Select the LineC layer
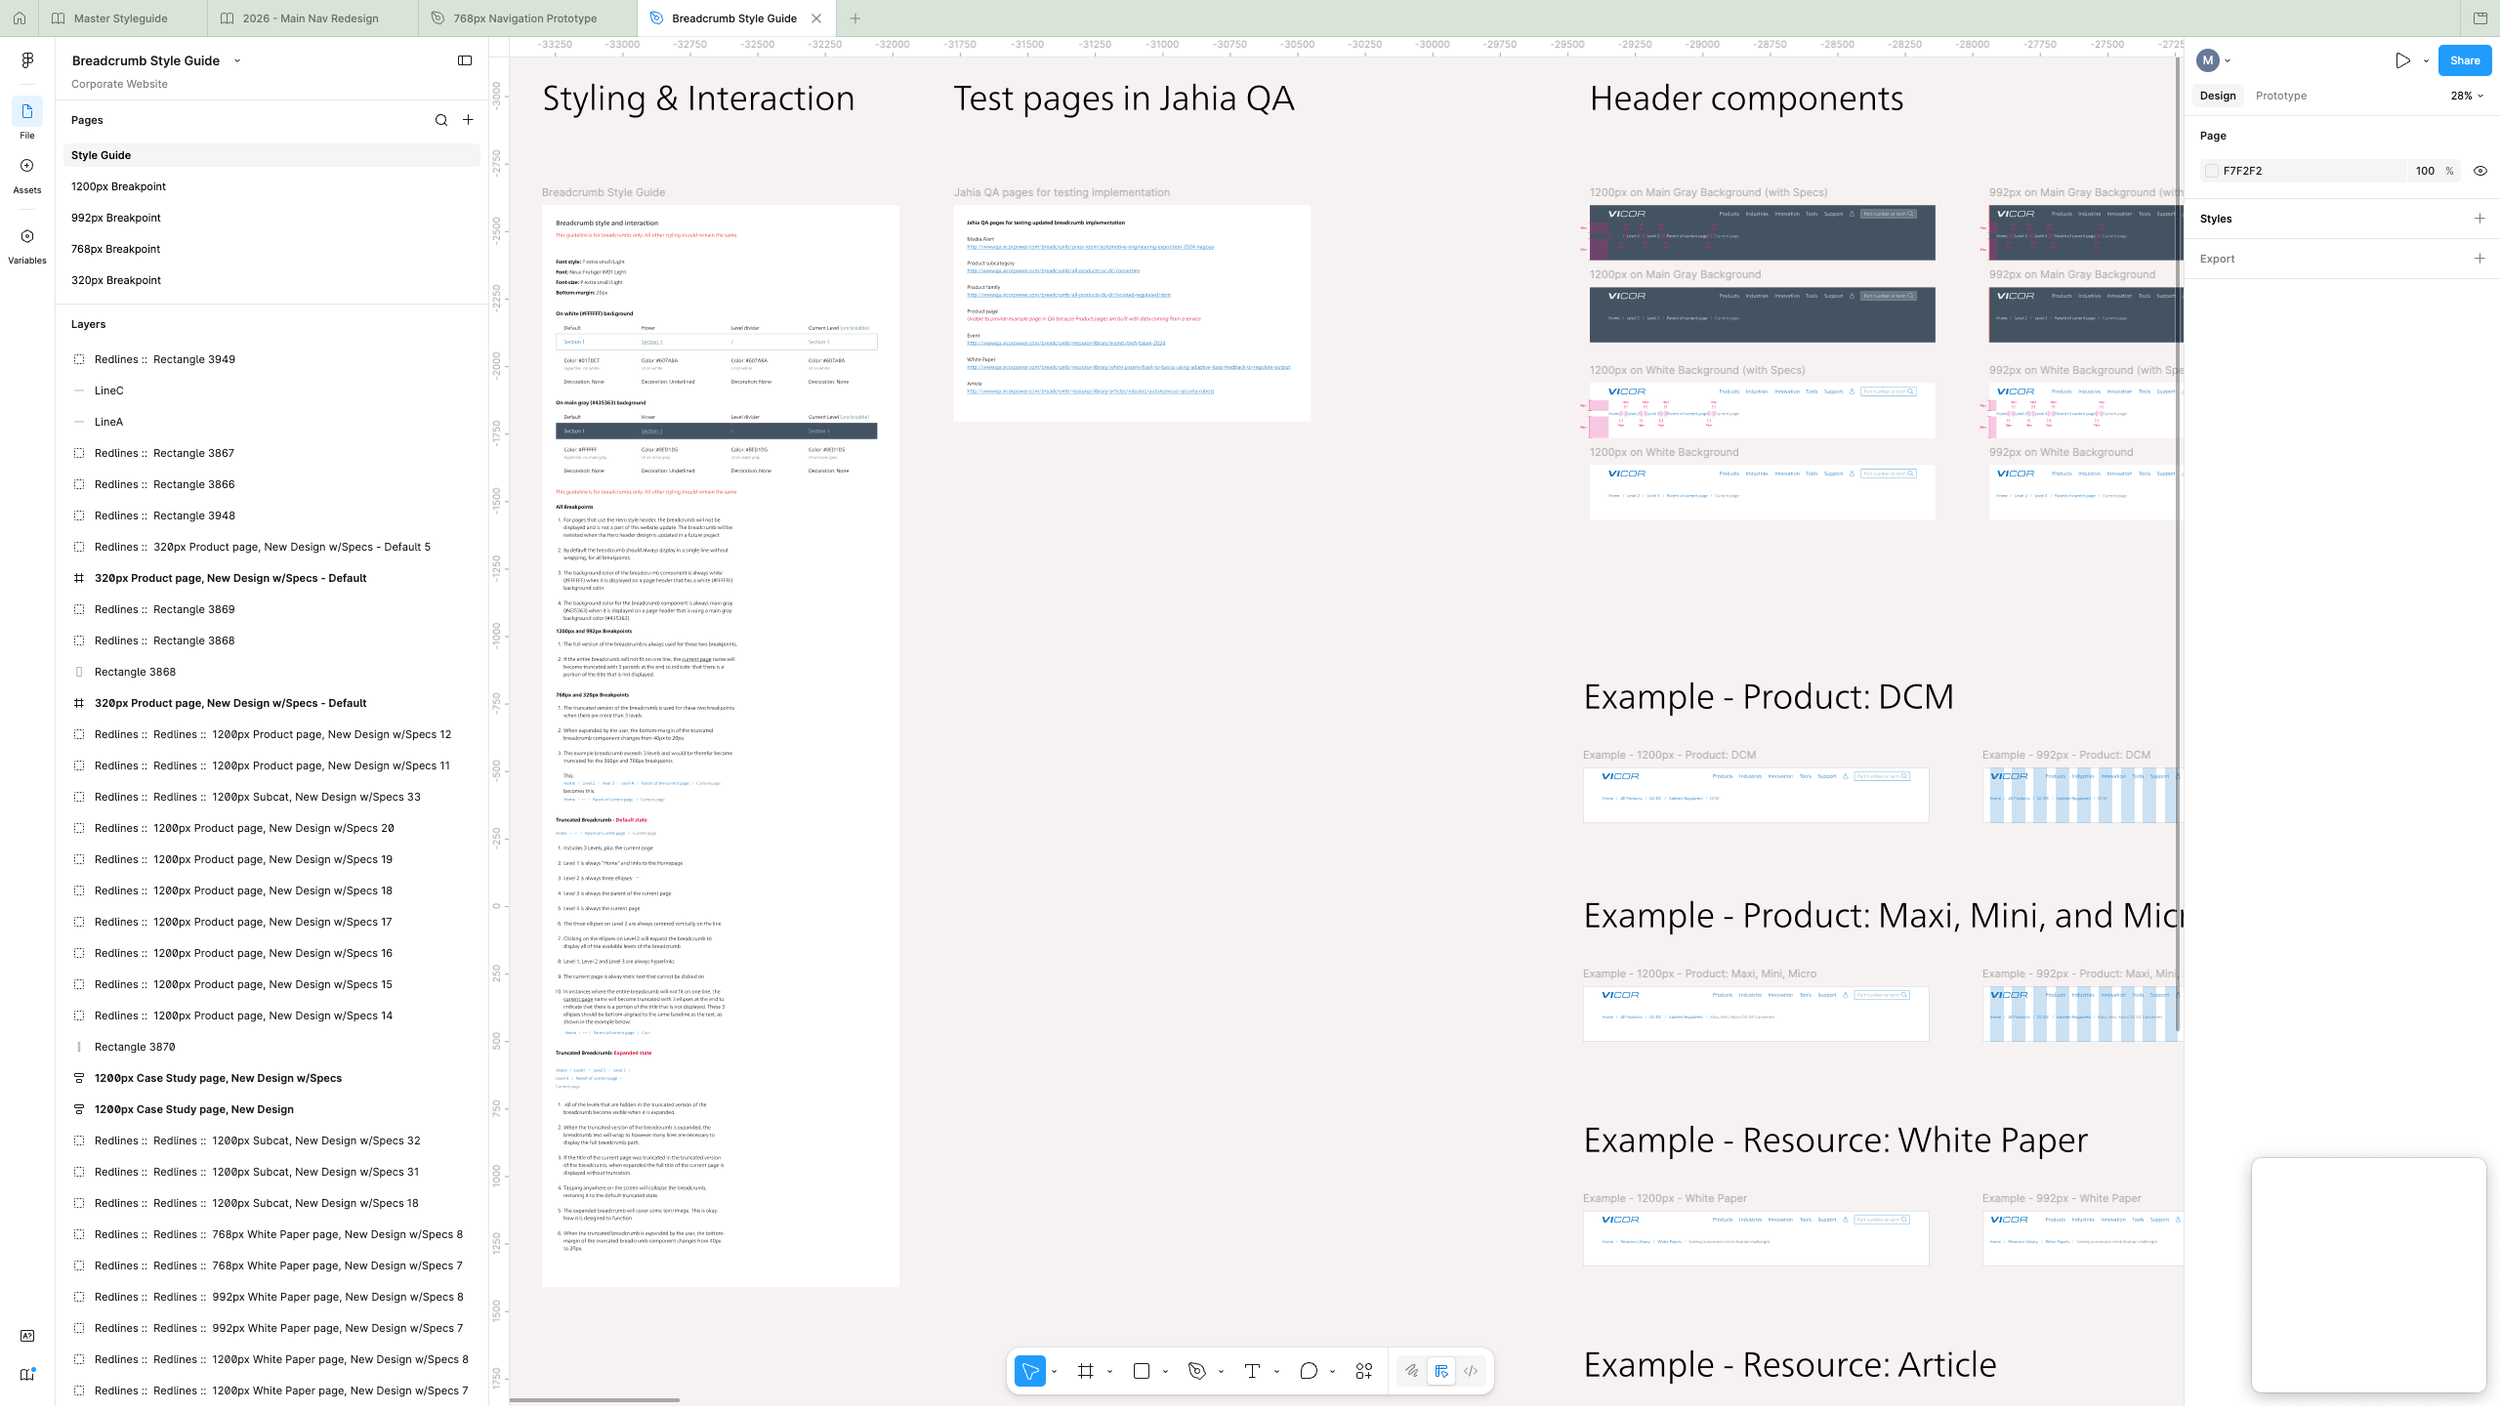Viewport: 2500px width, 1406px height. (271, 390)
